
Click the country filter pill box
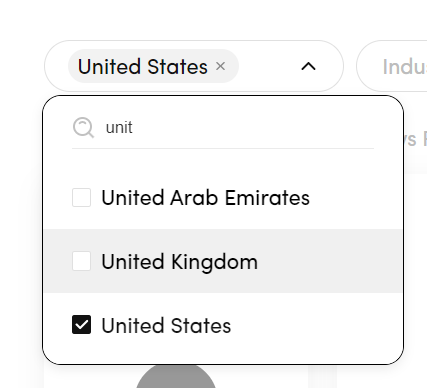(194, 66)
